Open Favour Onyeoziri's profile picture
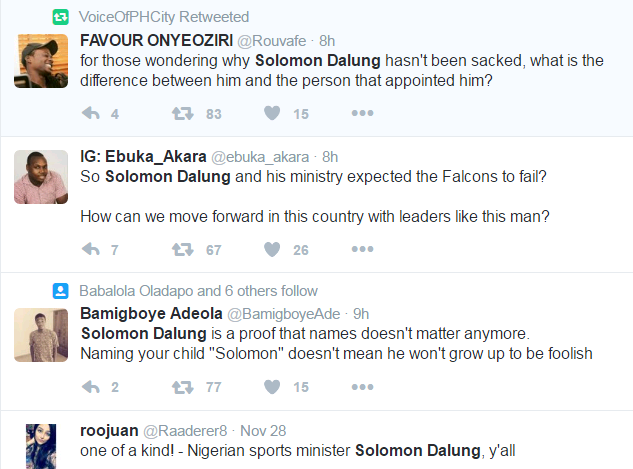 41,60
